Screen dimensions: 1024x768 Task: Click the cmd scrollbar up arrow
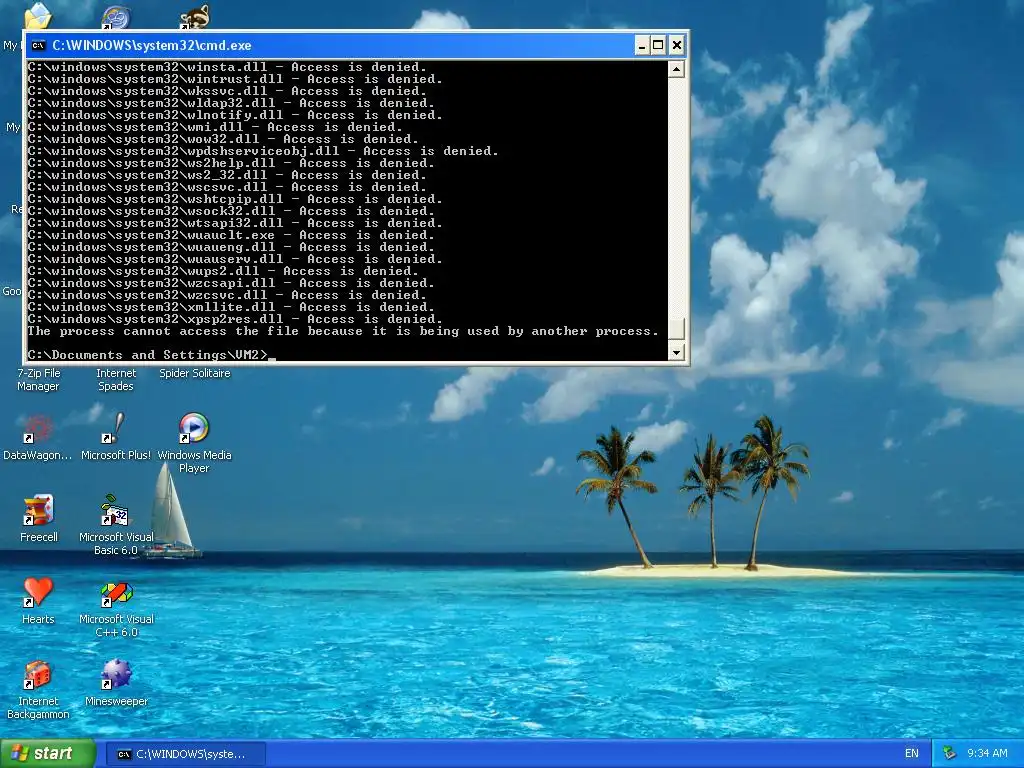[677, 69]
